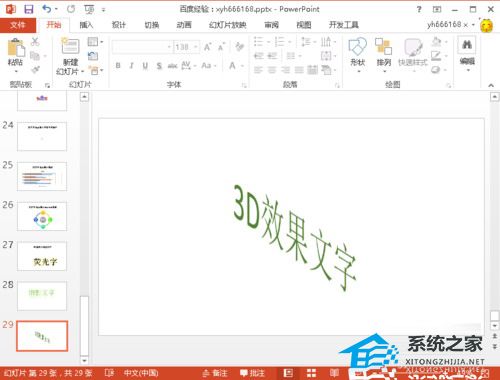
Task: Click the Shape Fill paint bucket icon
Action: coord(436,42)
